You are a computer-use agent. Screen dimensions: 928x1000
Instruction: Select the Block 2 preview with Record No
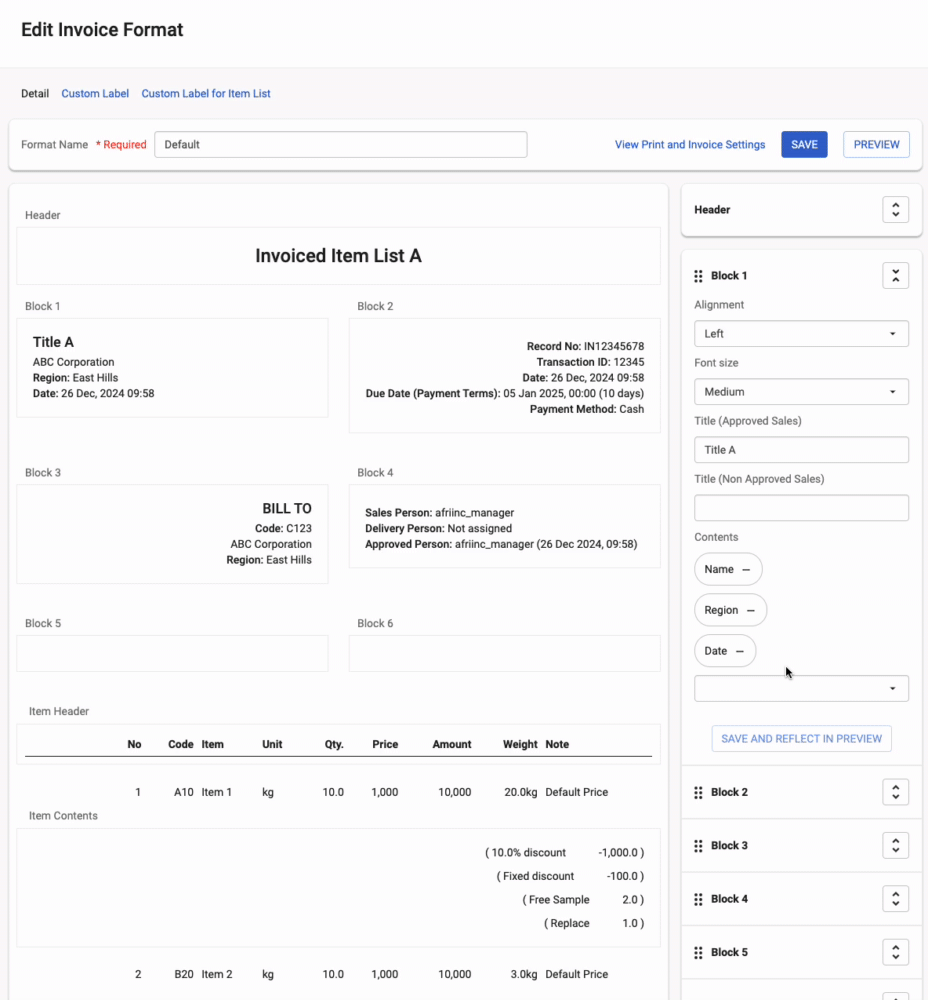click(x=505, y=376)
